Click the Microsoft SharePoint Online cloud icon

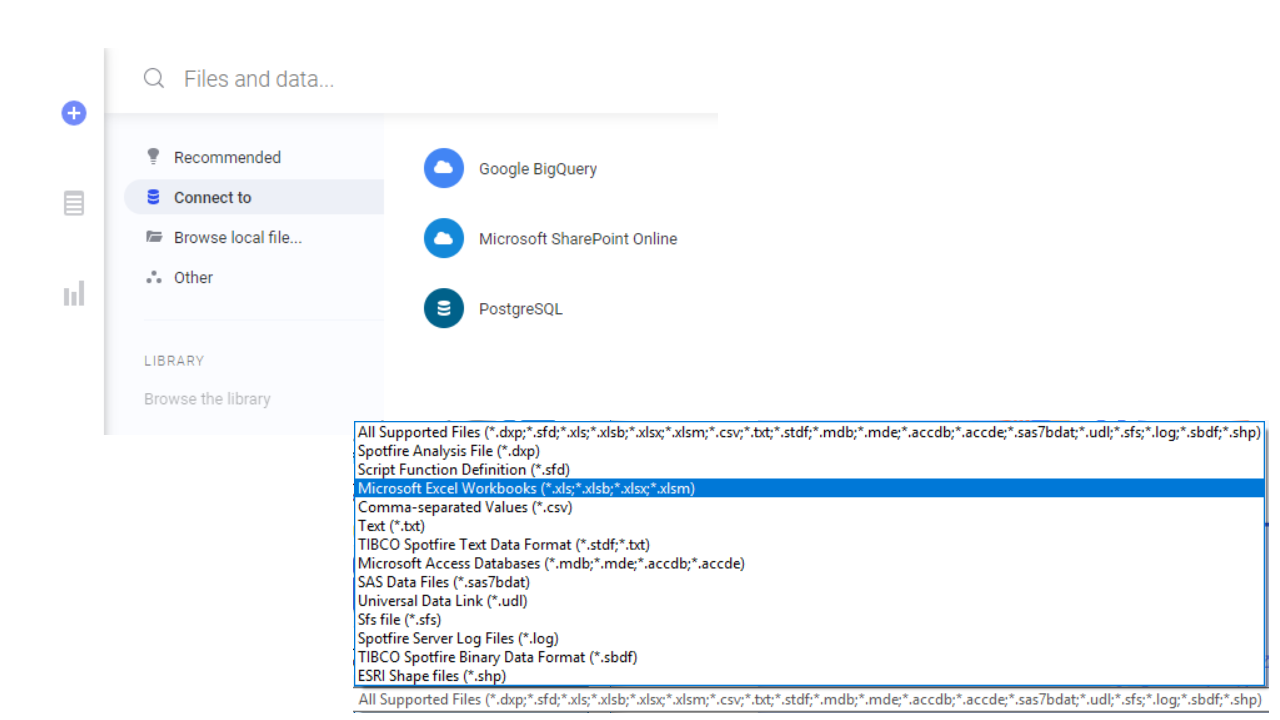coord(444,238)
